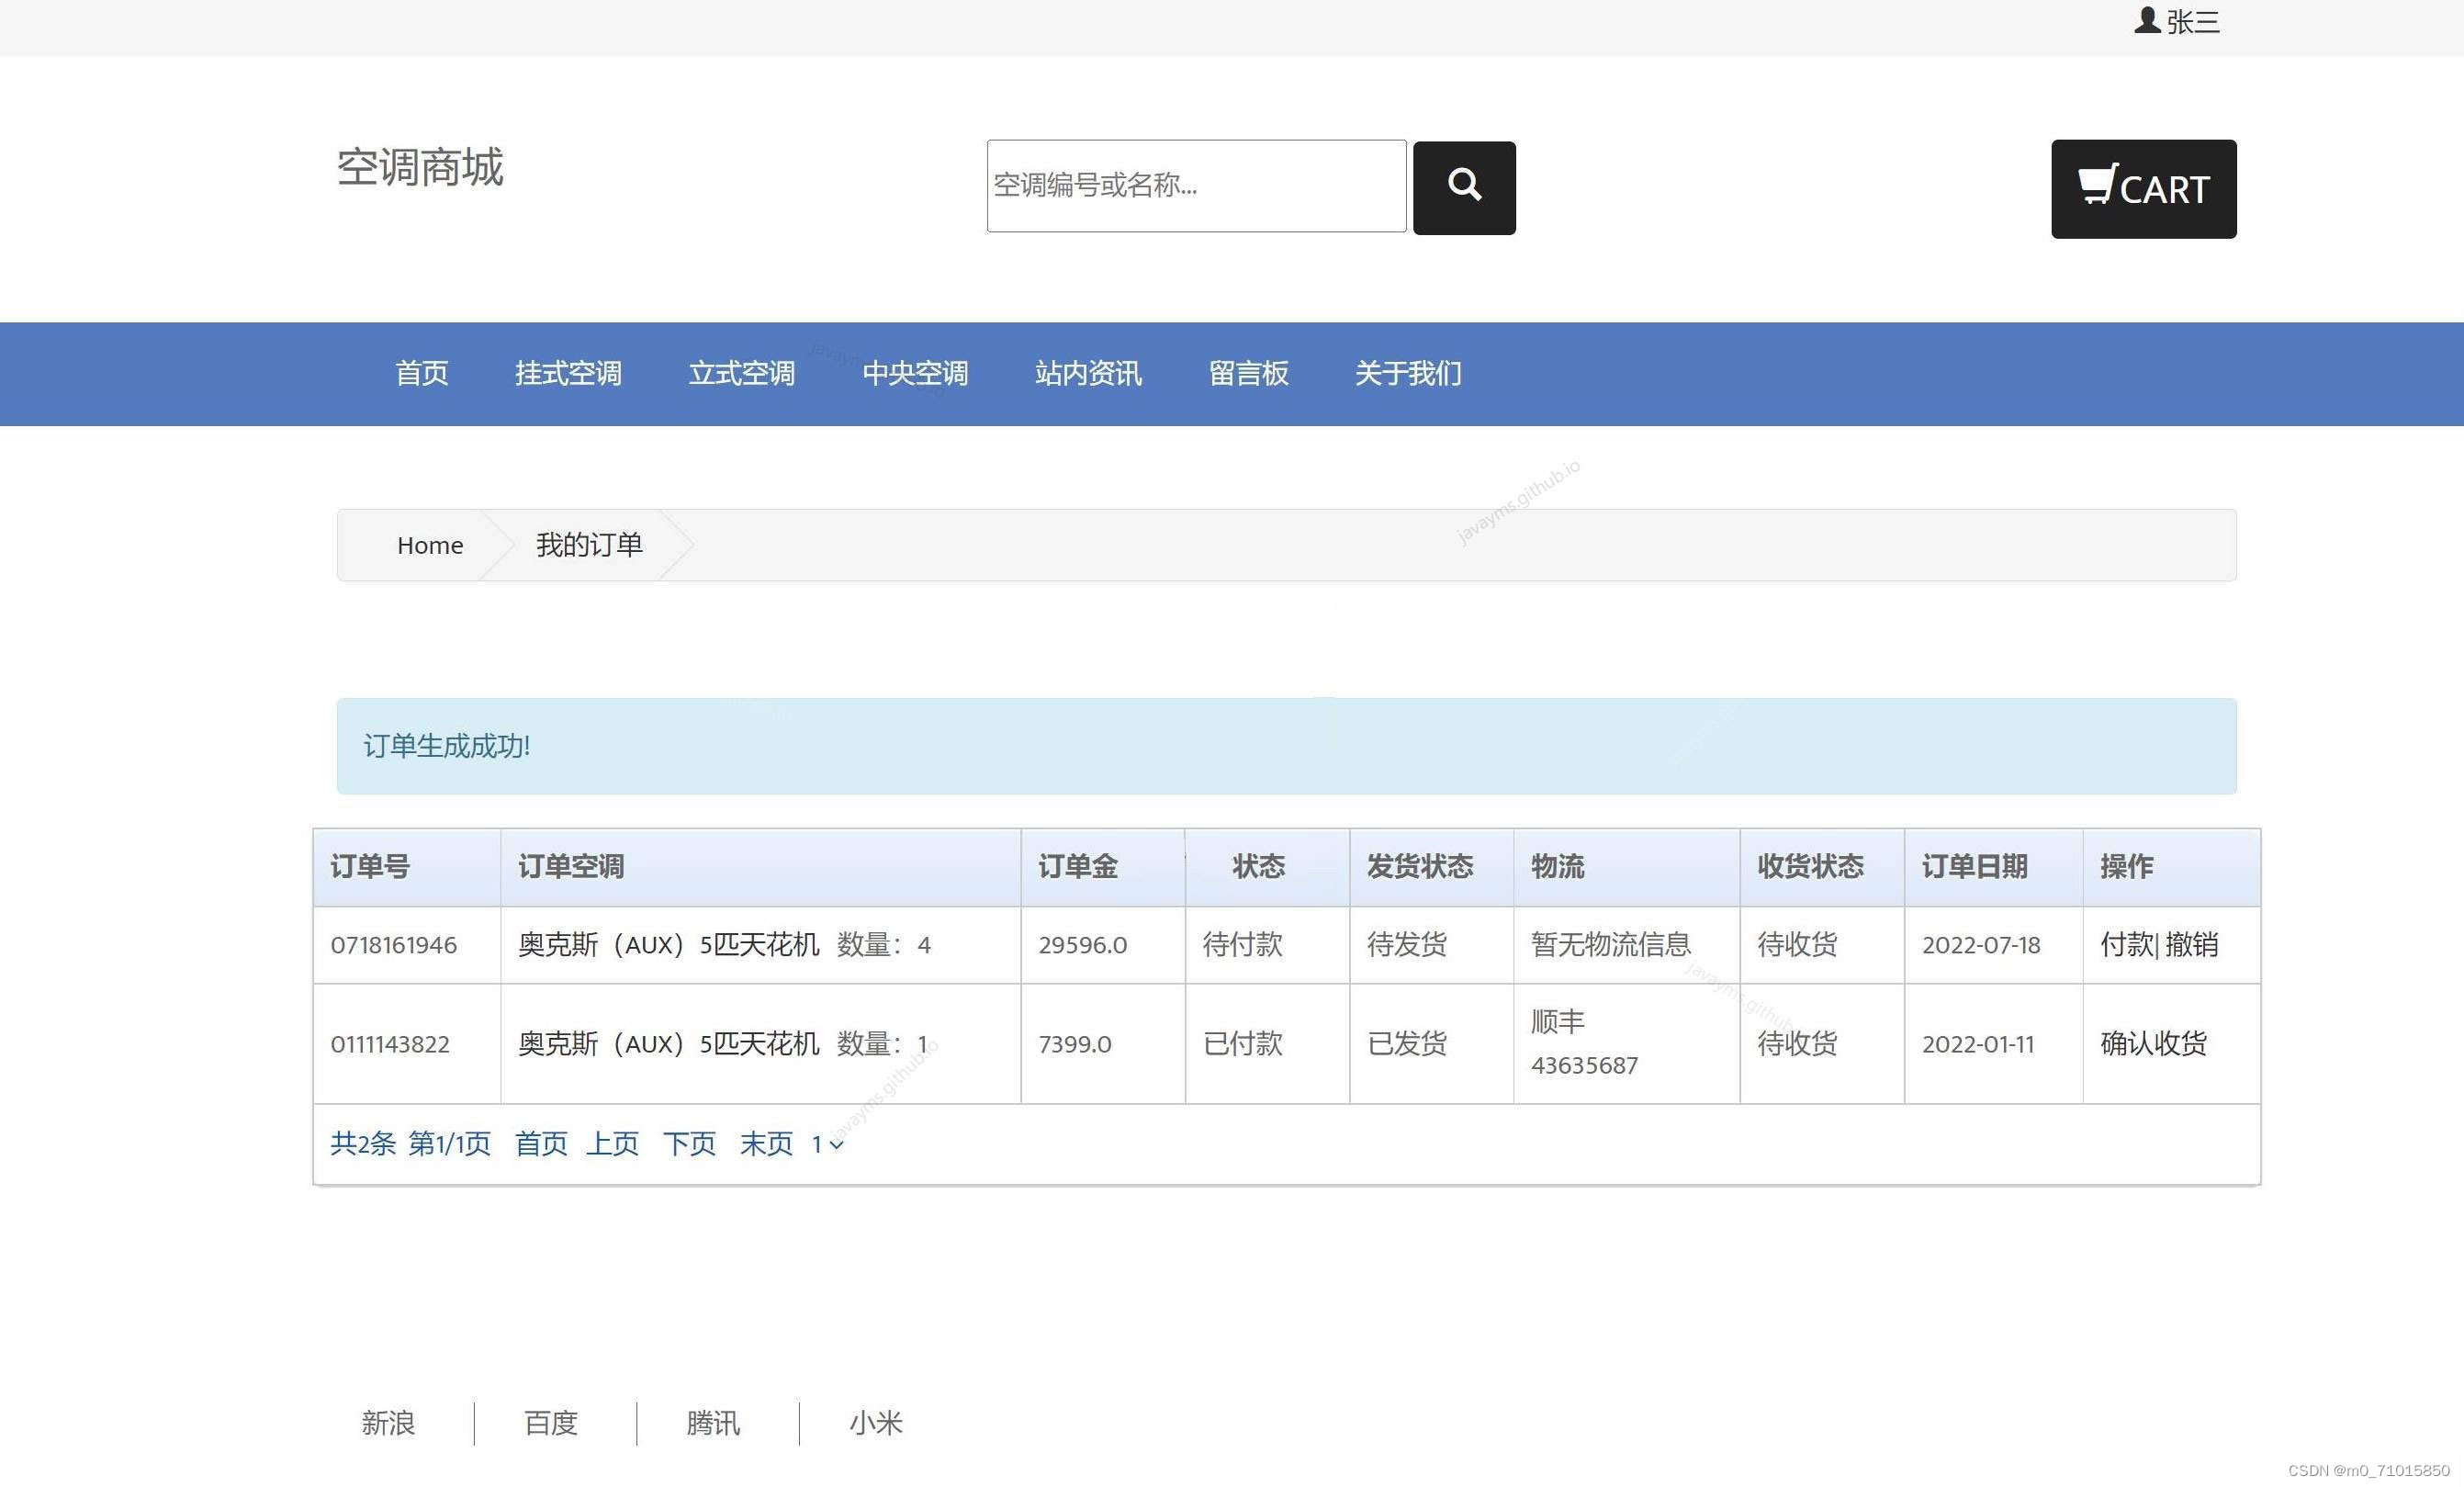This screenshot has width=2464, height=1487.
Task: Click the 顺丰 43635687 logistics cell
Action: coord(1626,1044)
